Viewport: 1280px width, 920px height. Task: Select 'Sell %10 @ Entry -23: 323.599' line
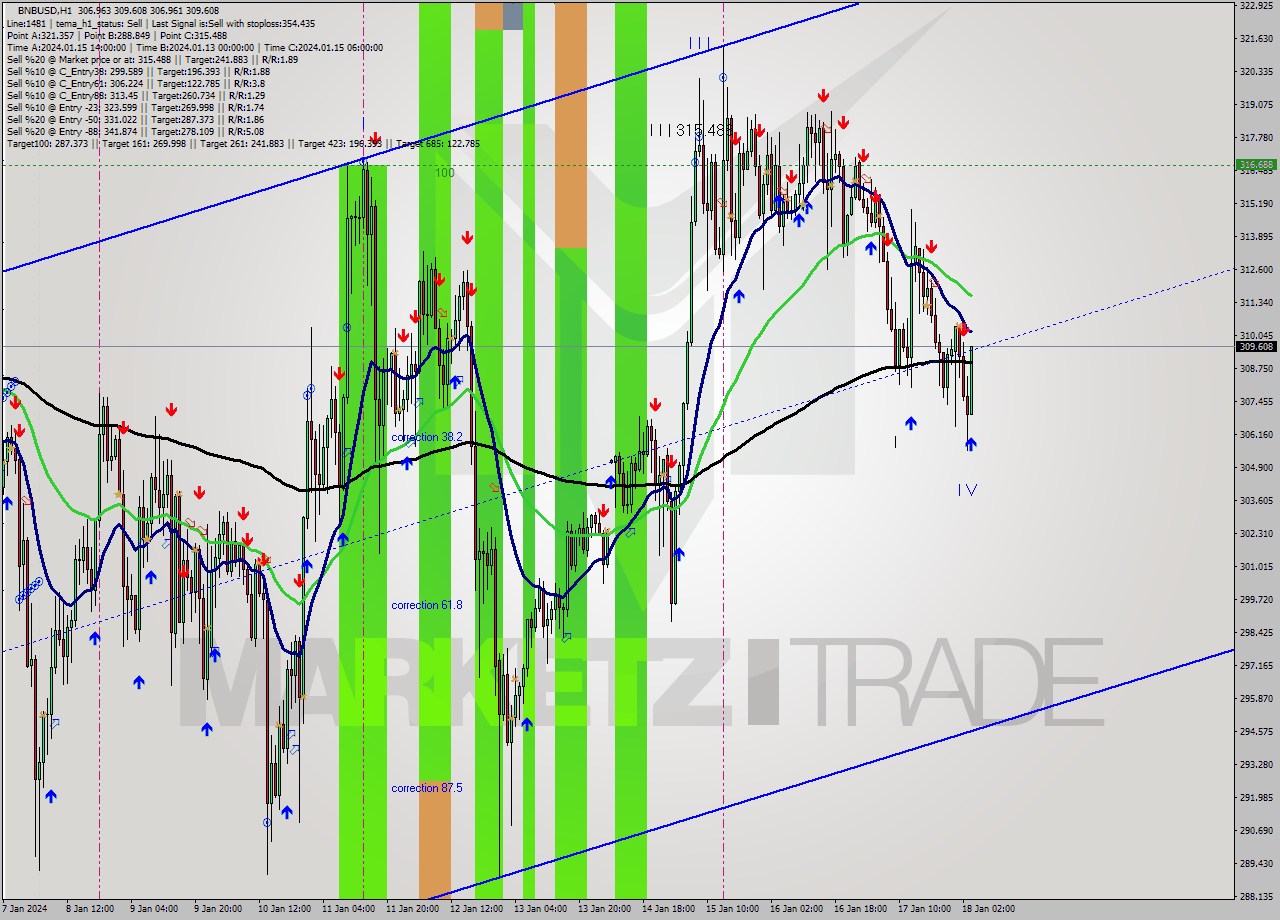[135, 107]
